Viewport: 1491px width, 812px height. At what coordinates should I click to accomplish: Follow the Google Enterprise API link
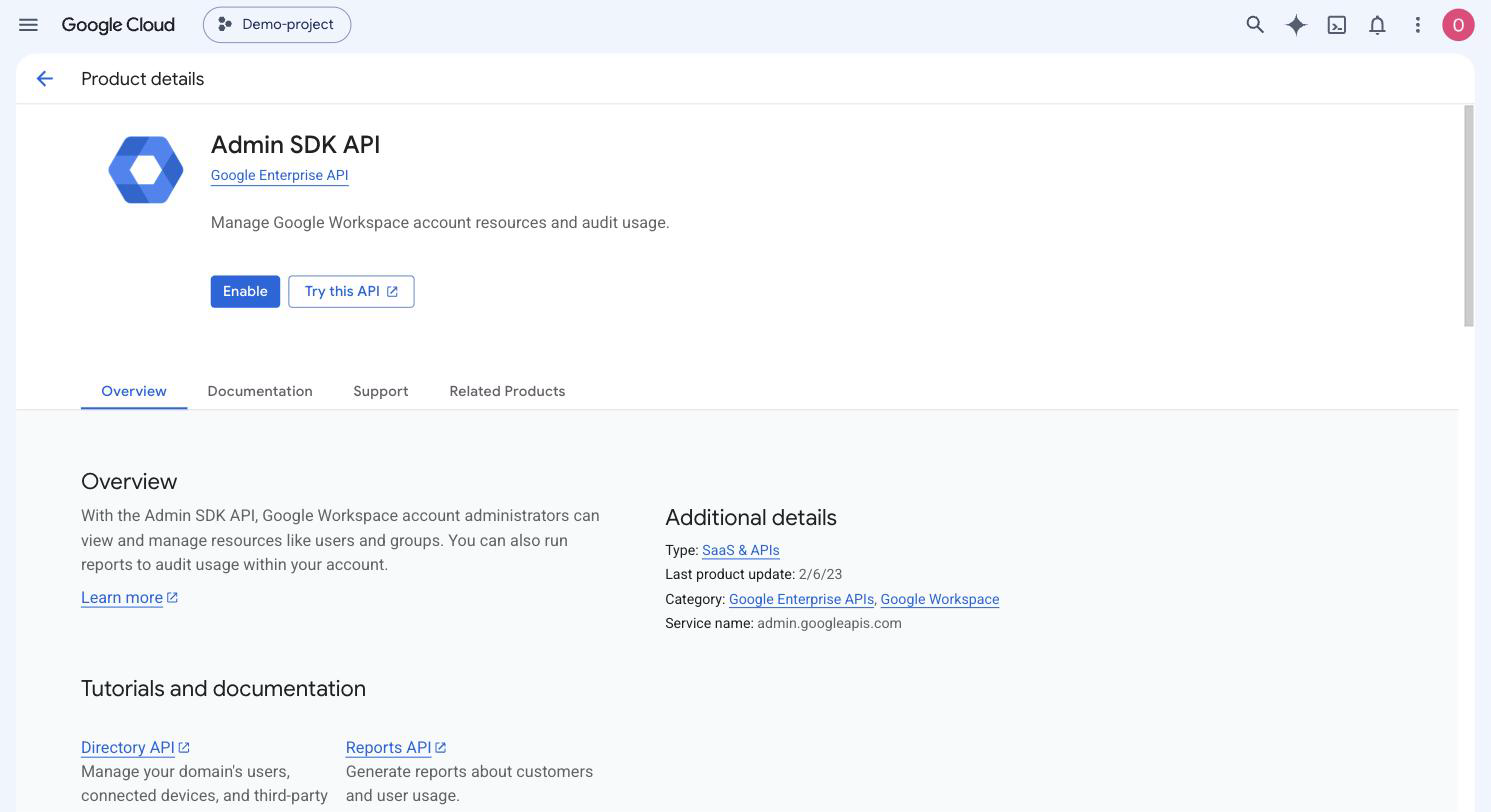[279, 175]
